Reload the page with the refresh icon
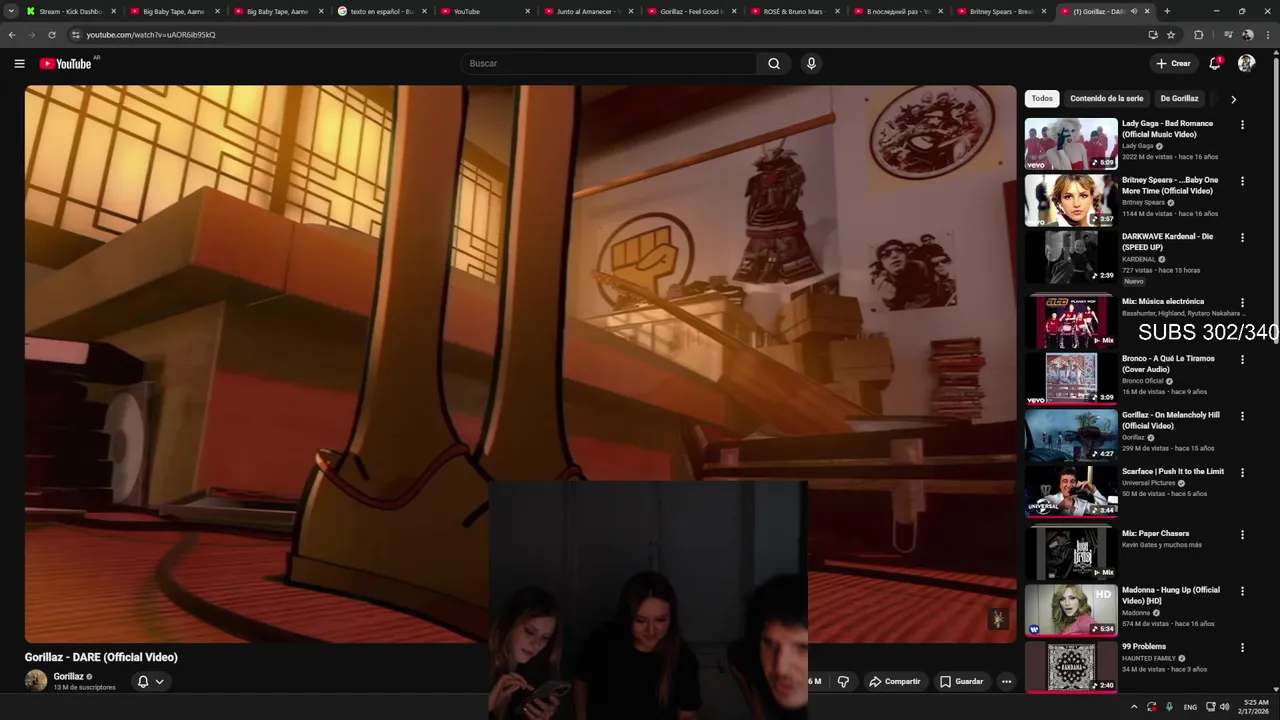The image size is (1280, 720). [52, 34]
